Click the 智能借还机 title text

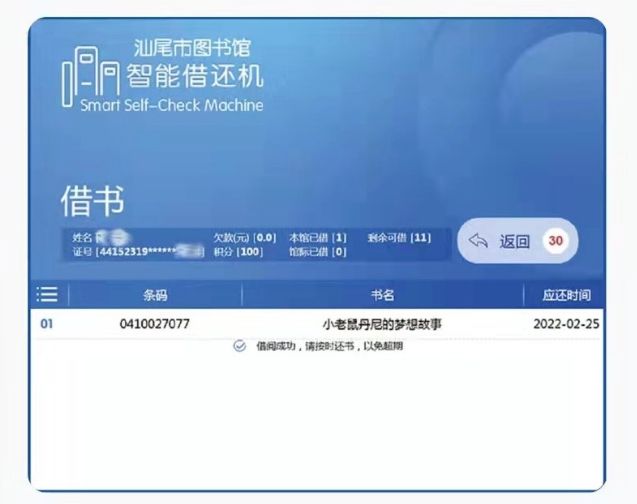[x=195, y=76]
